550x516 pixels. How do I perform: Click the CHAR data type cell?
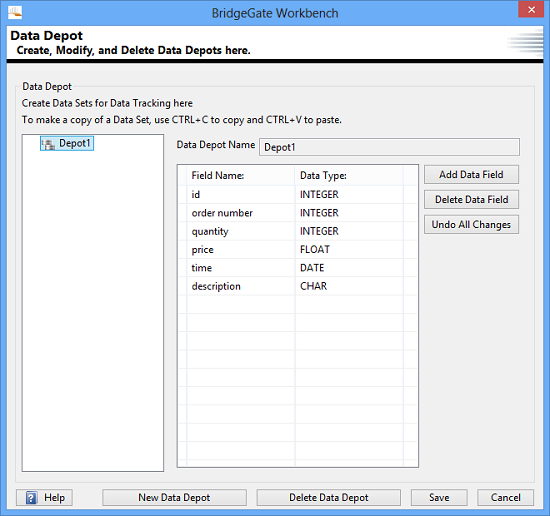coord(349,286)
